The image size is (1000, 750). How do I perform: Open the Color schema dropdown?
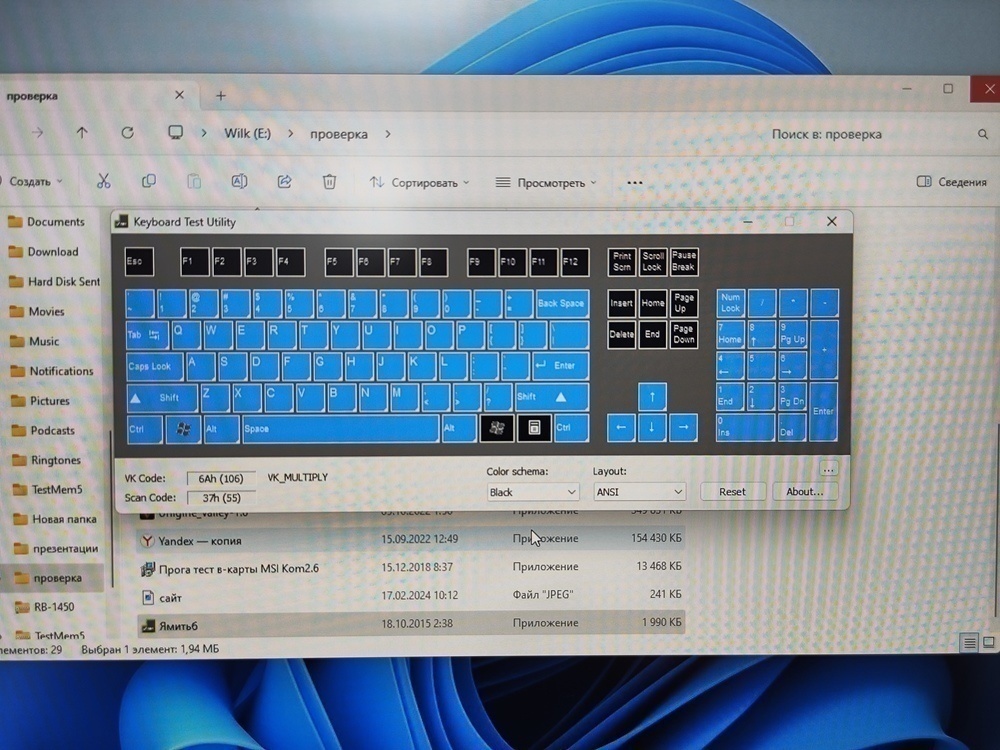click(x=532, y=492)
